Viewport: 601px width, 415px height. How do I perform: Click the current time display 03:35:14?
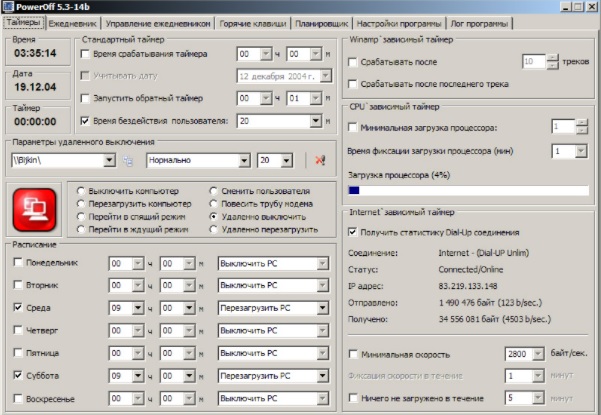point(35,53)
